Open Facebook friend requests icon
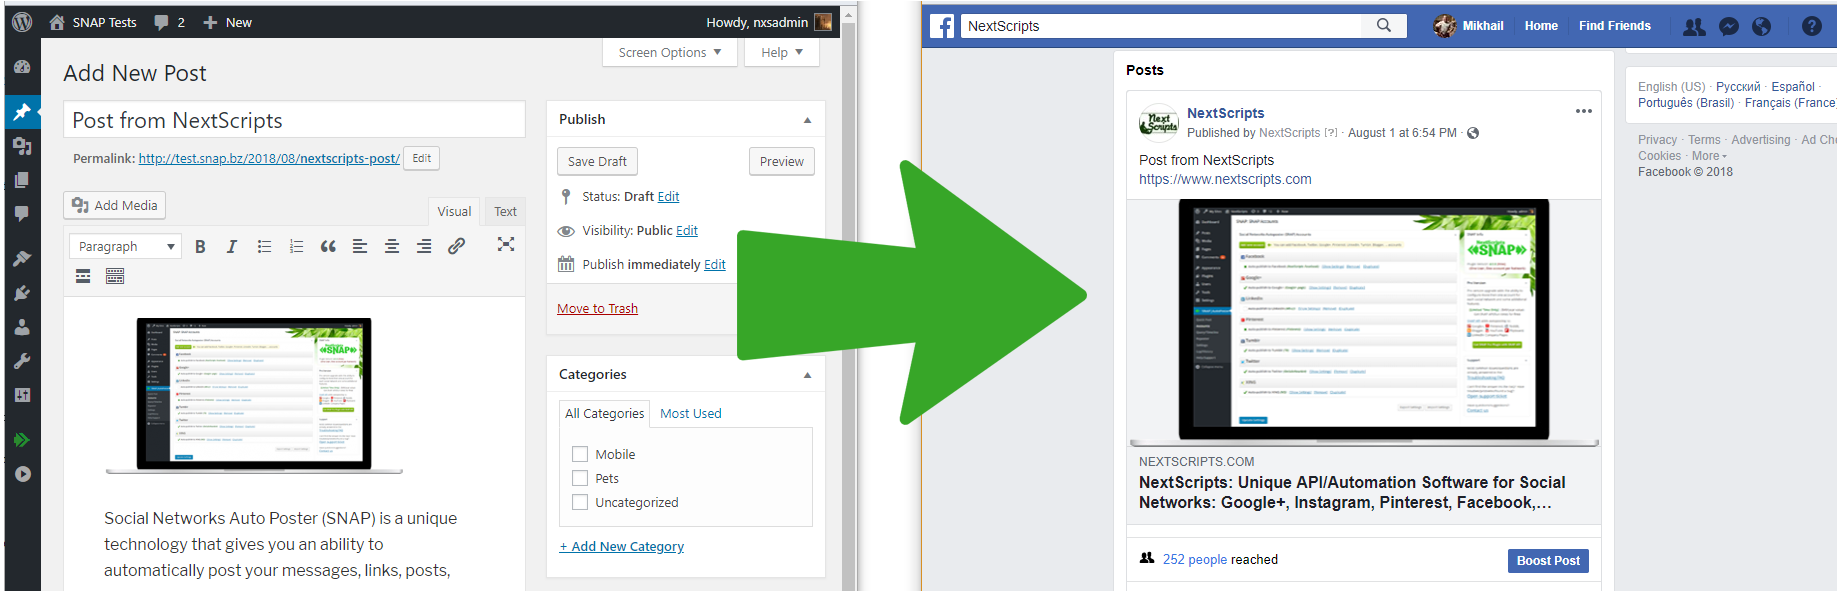Screen dimensions: 1842x595 (1694, 27)
